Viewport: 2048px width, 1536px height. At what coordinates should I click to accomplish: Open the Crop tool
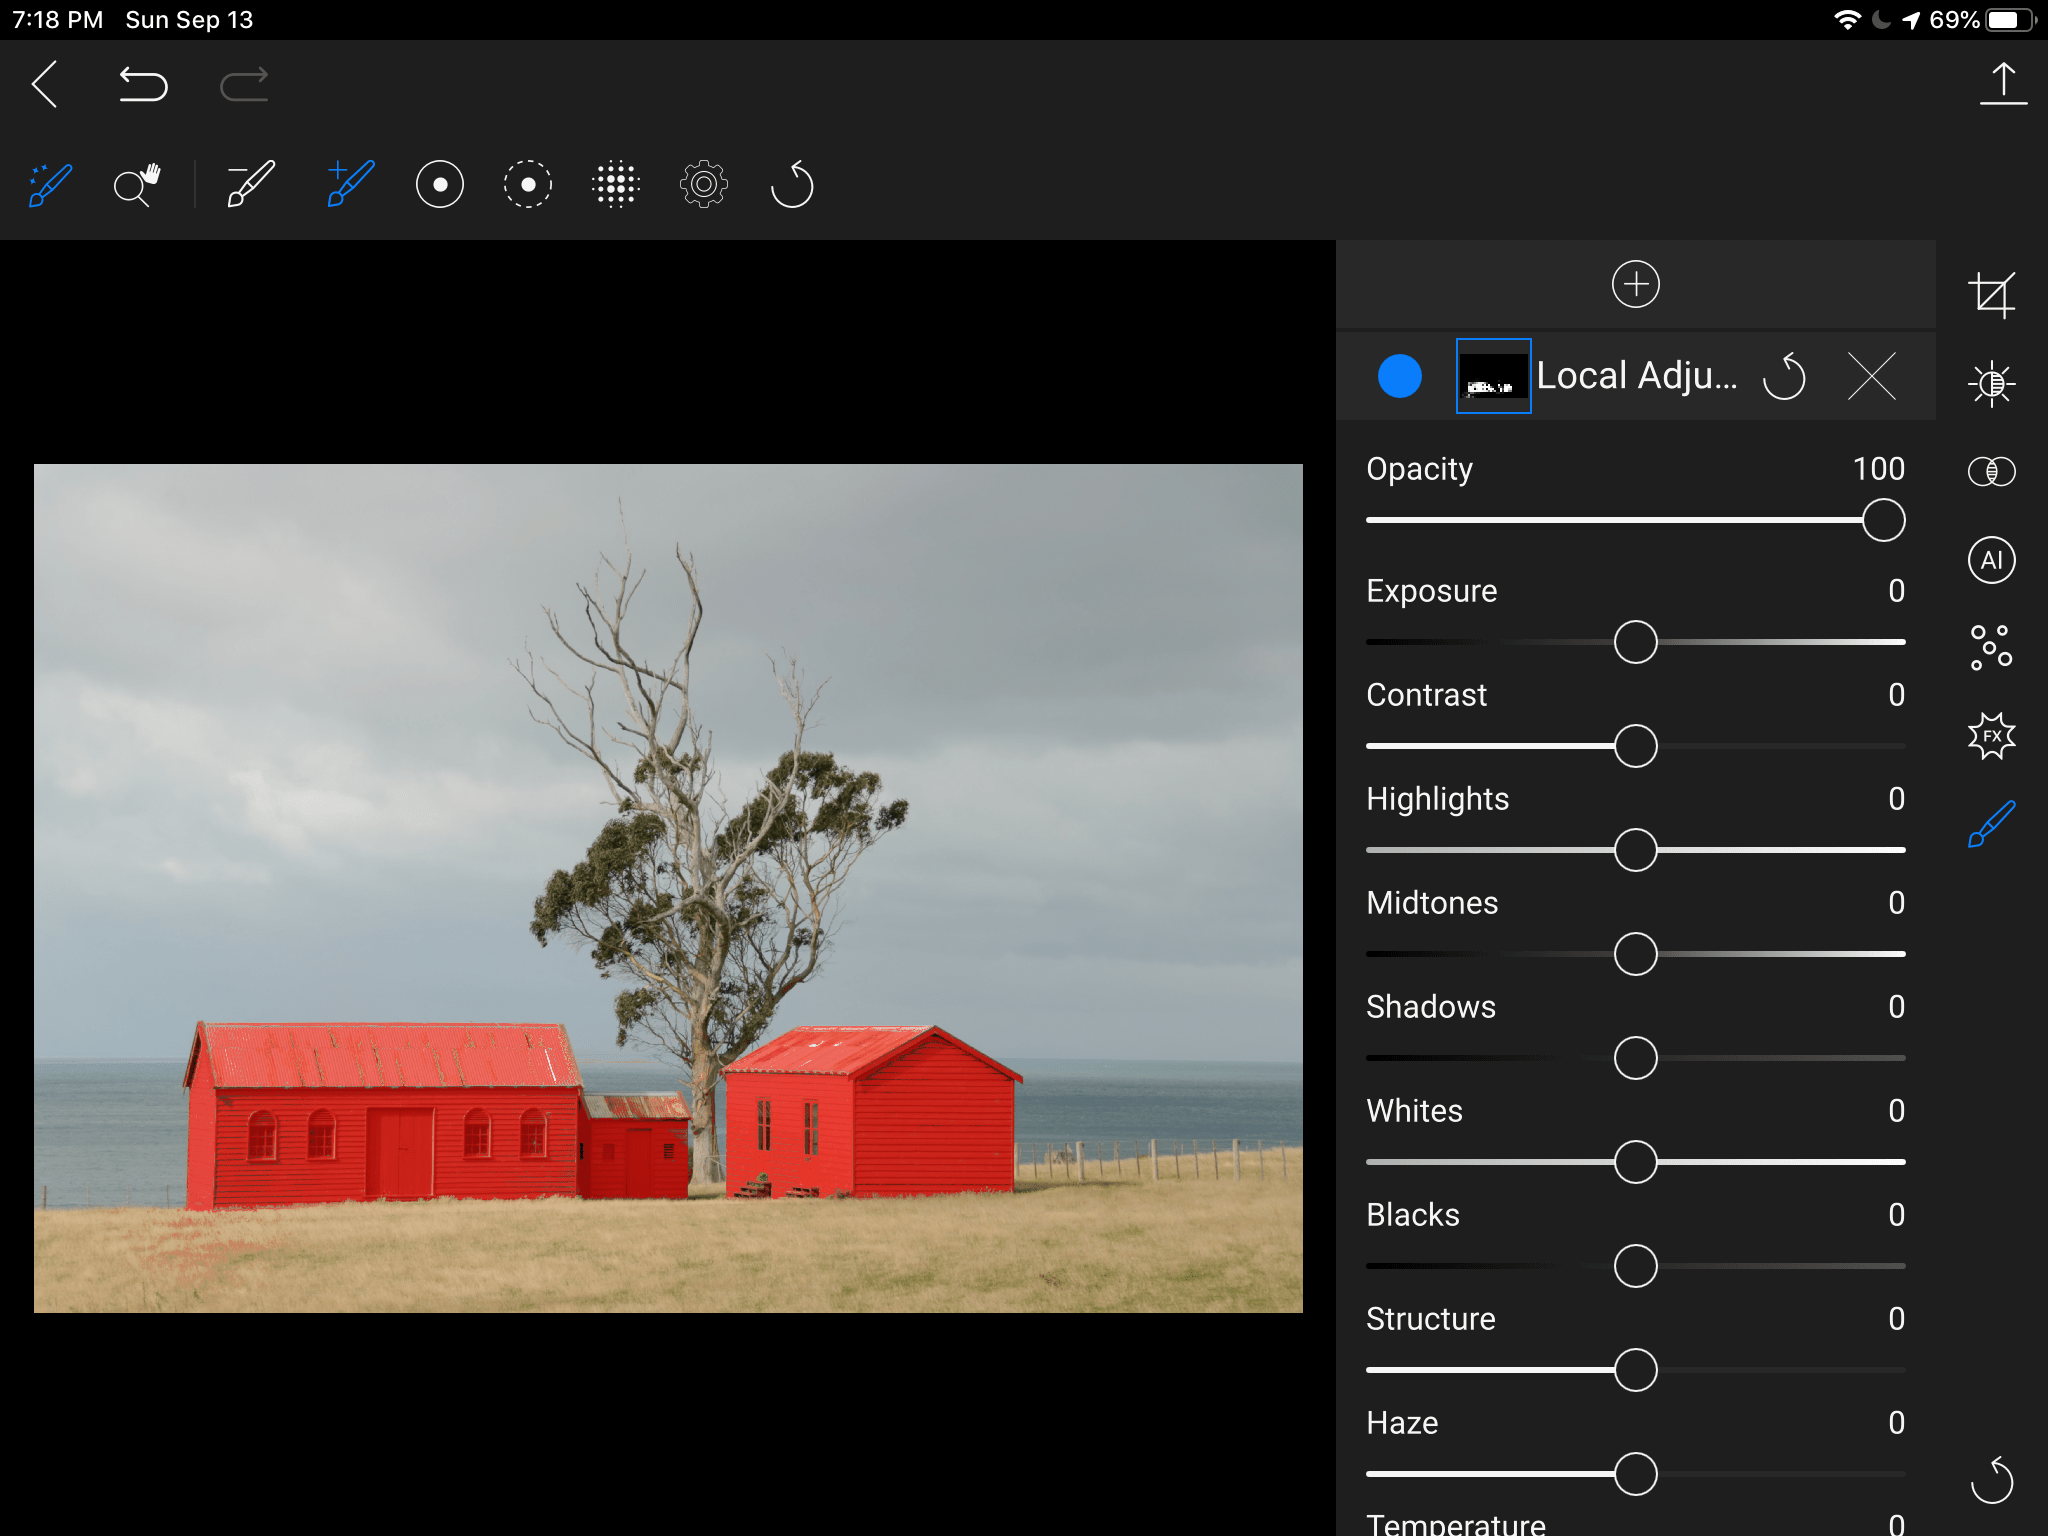(x=1992, y=295)
